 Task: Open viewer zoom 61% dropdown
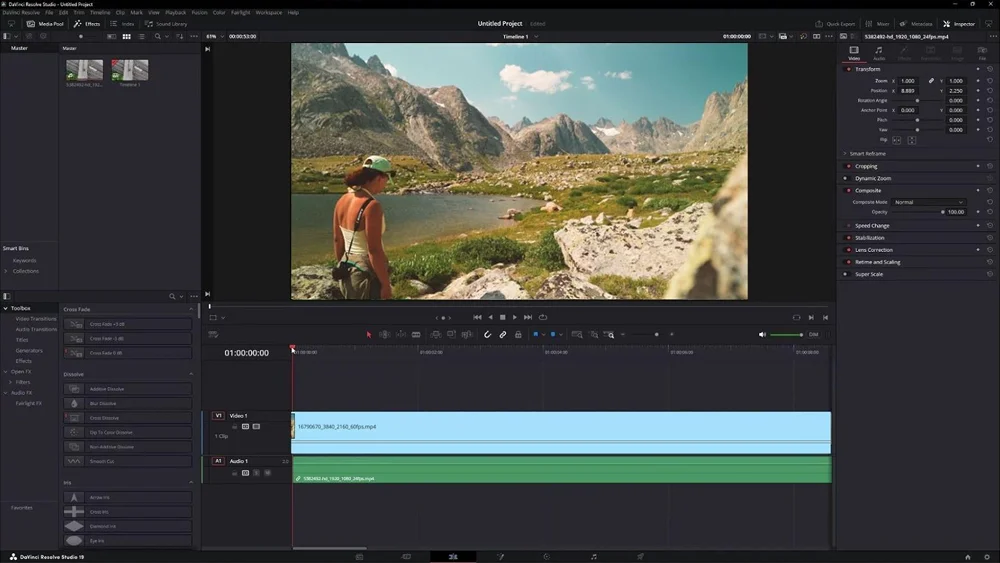tap(215, 36)
